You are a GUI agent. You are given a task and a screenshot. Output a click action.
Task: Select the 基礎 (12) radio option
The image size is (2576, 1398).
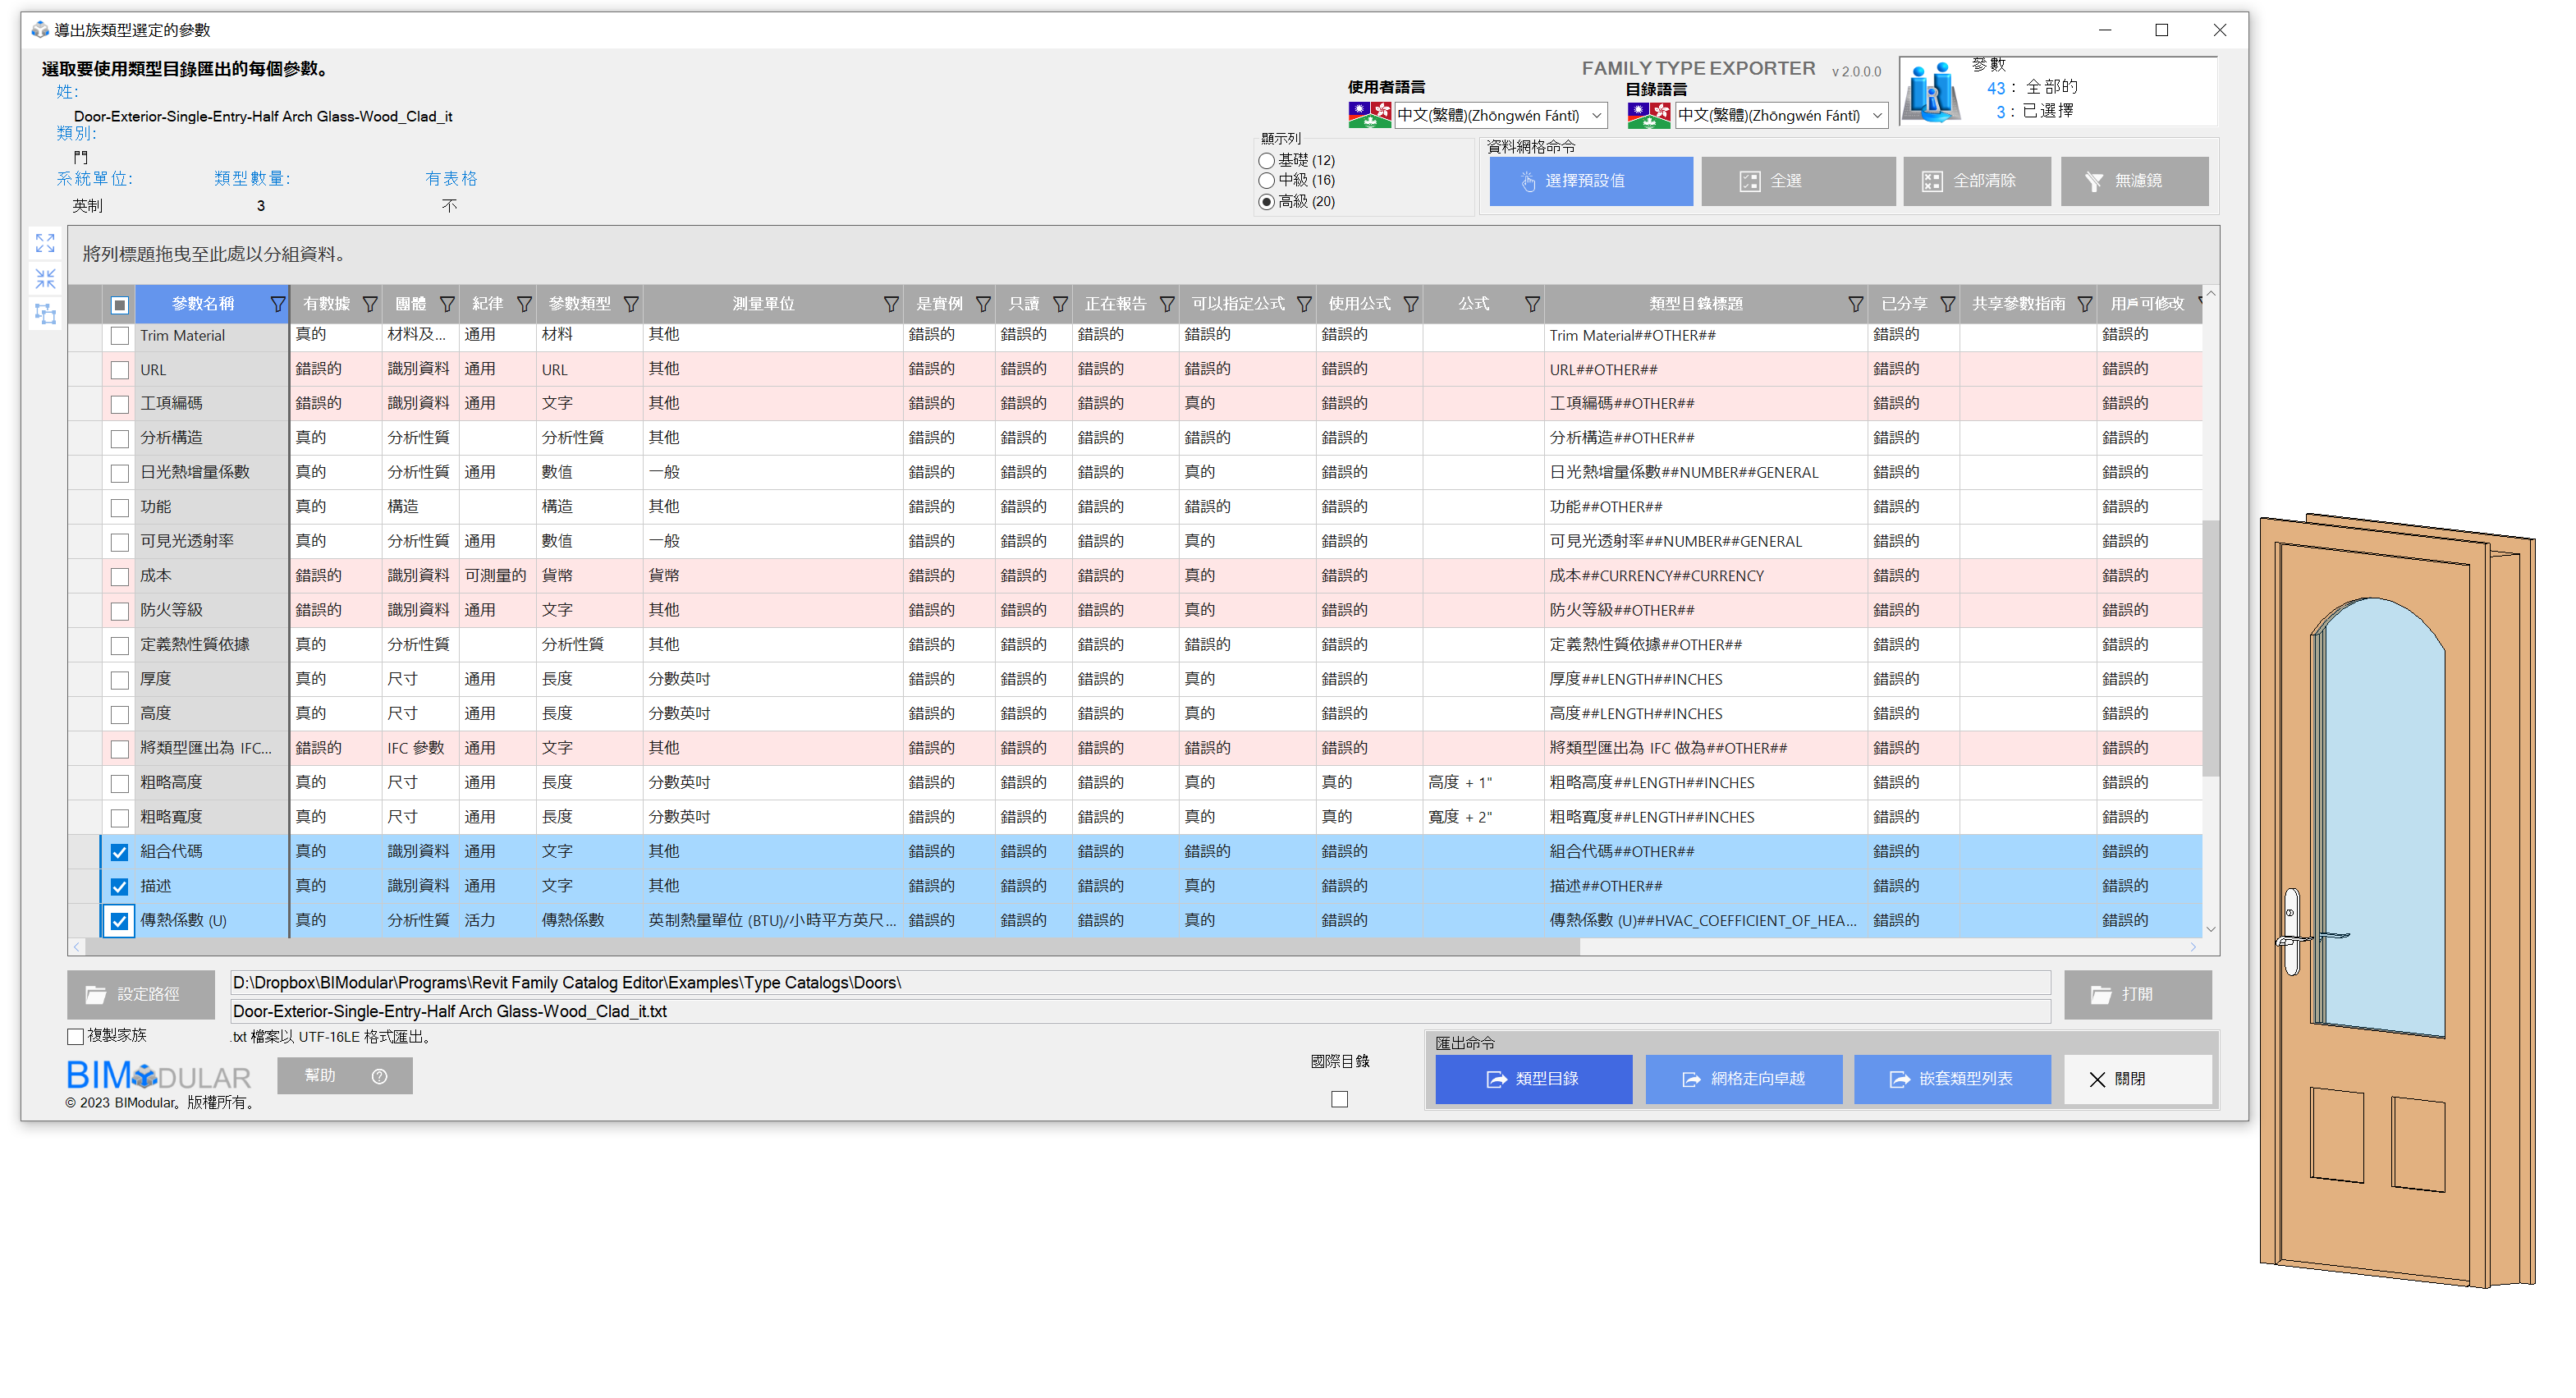point(1267,160)
